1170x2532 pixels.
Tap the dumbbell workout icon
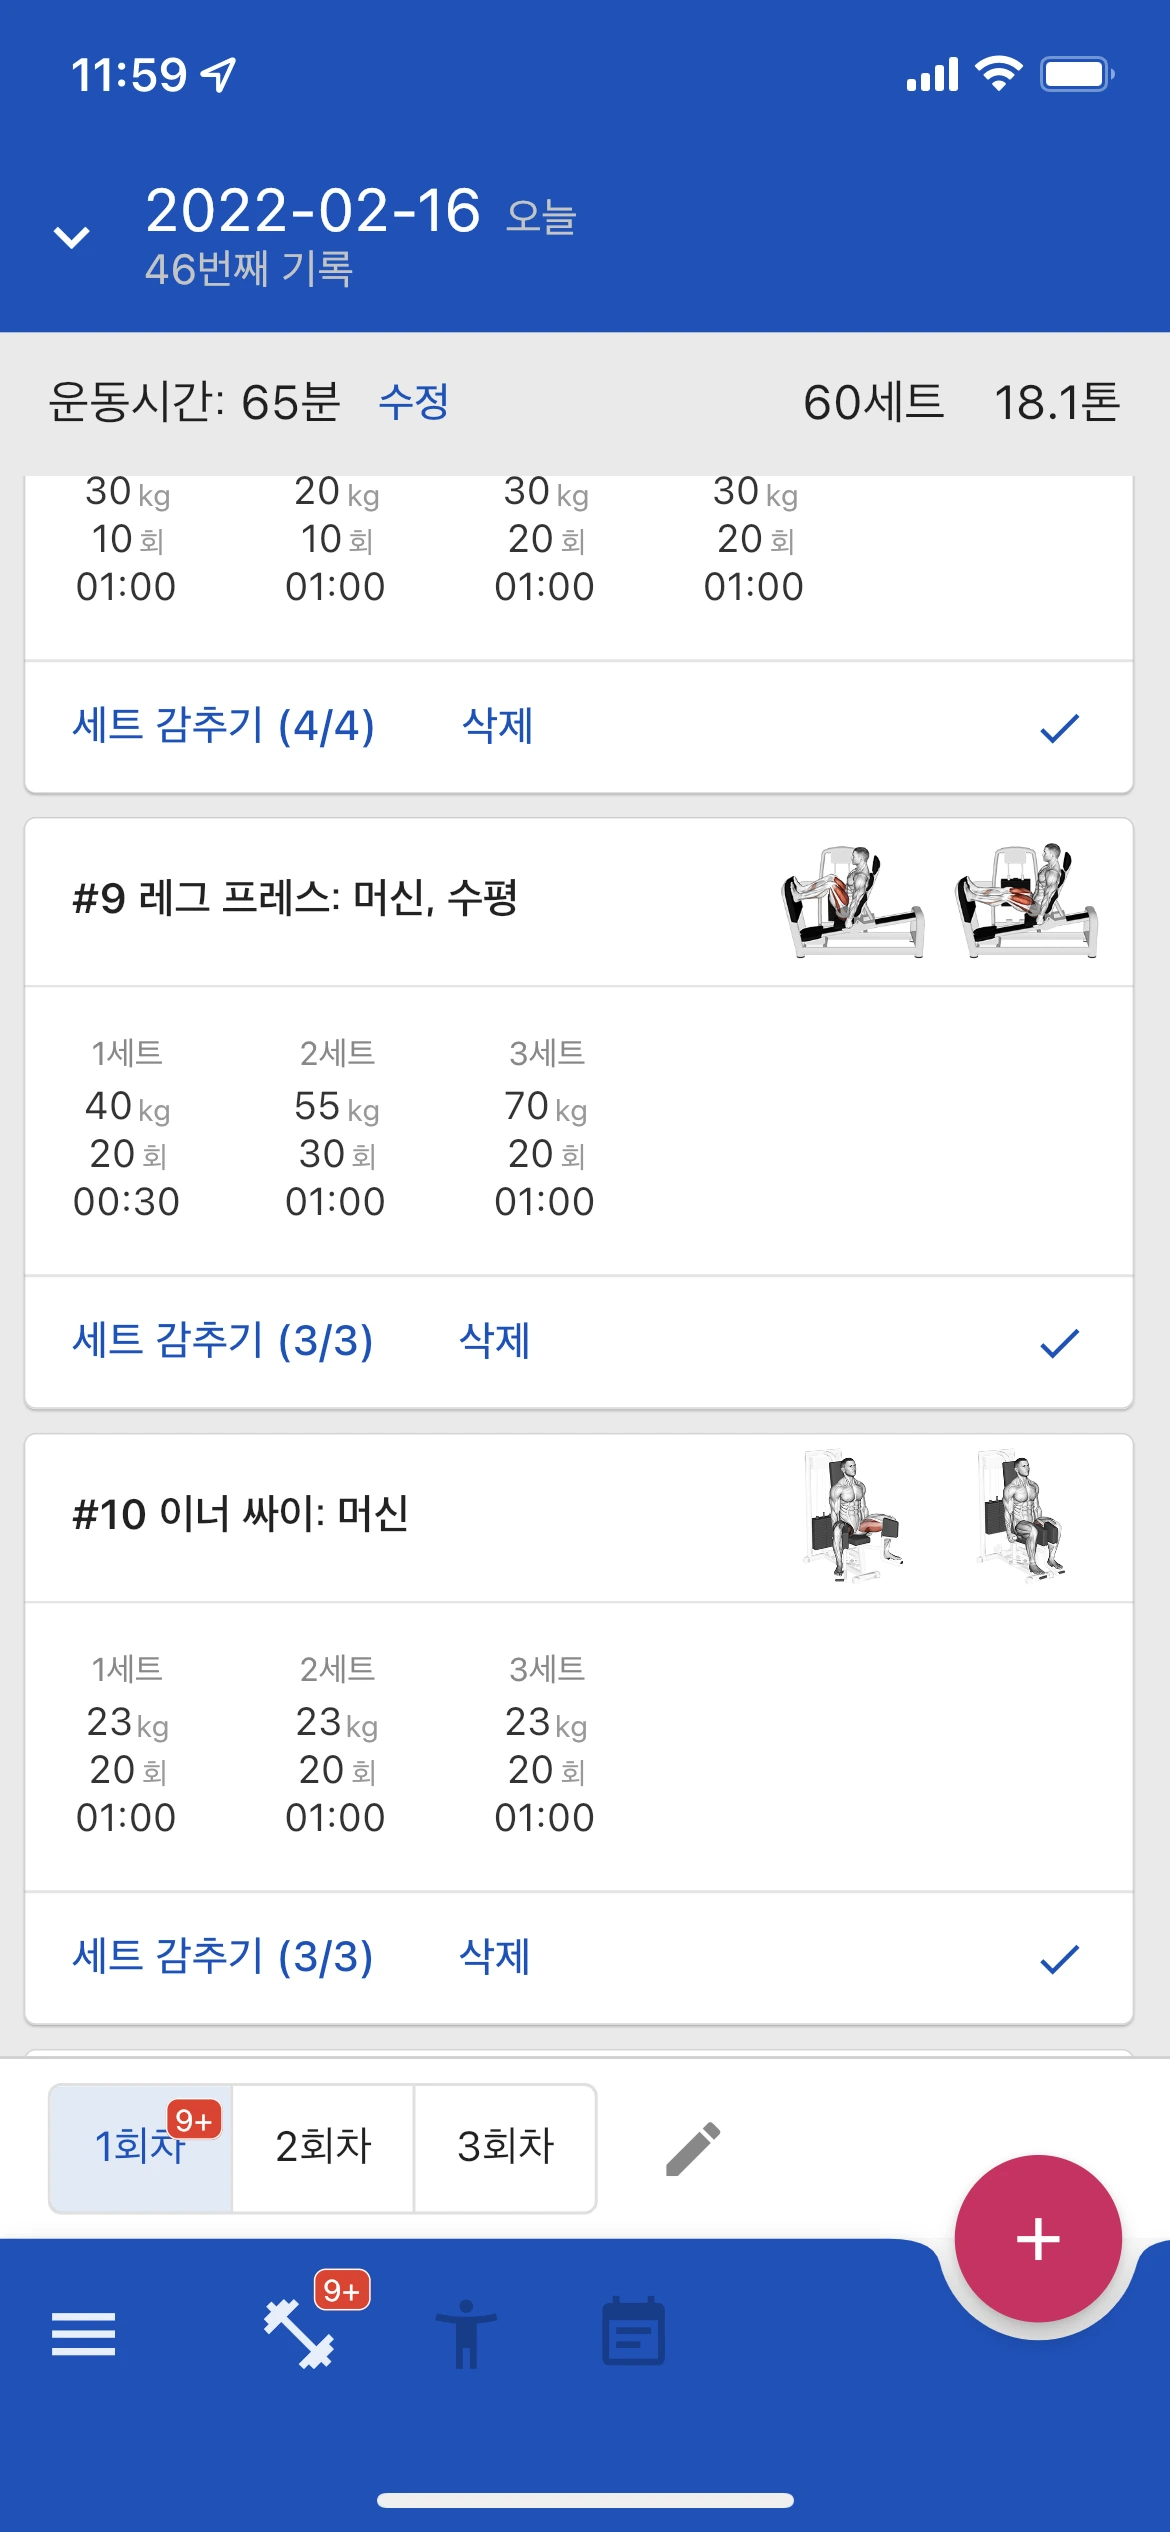click(x=298, y=2334)
